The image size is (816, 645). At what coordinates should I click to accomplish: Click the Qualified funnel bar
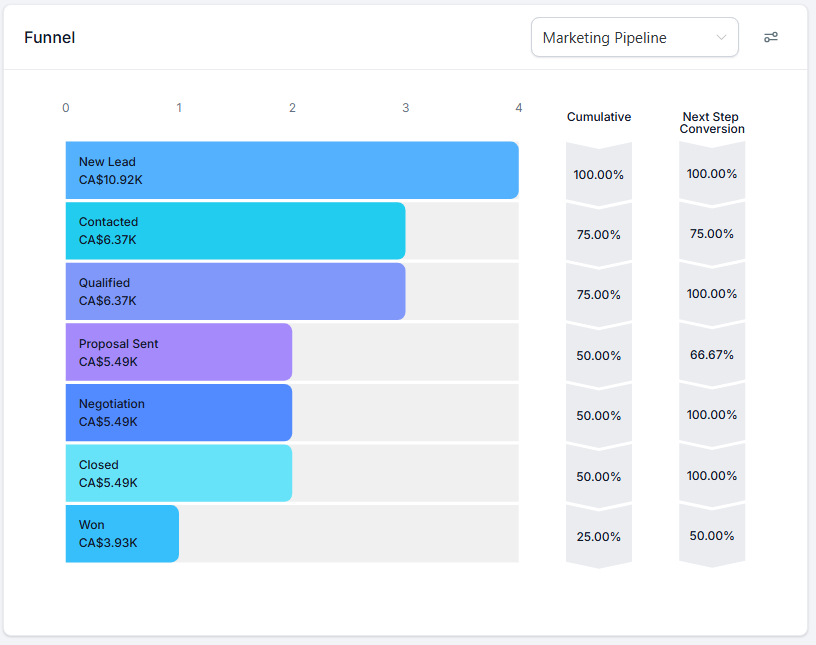pyautogui.click(x=235, y=292)
